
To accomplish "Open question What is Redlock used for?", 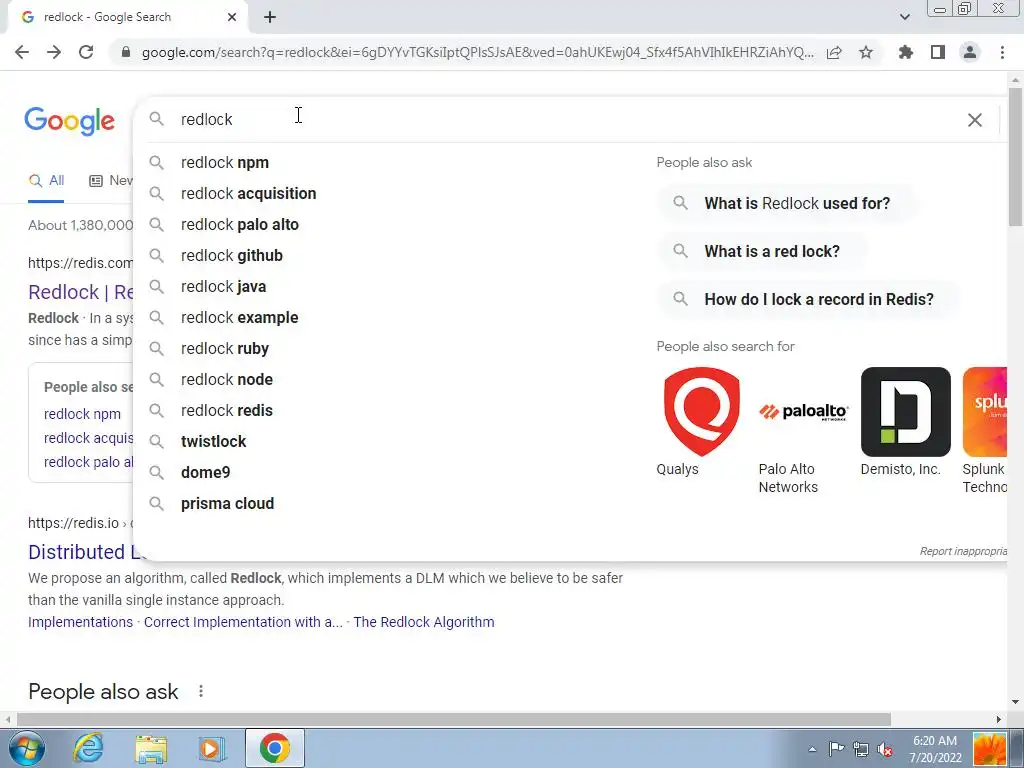I will coord(786,203).
